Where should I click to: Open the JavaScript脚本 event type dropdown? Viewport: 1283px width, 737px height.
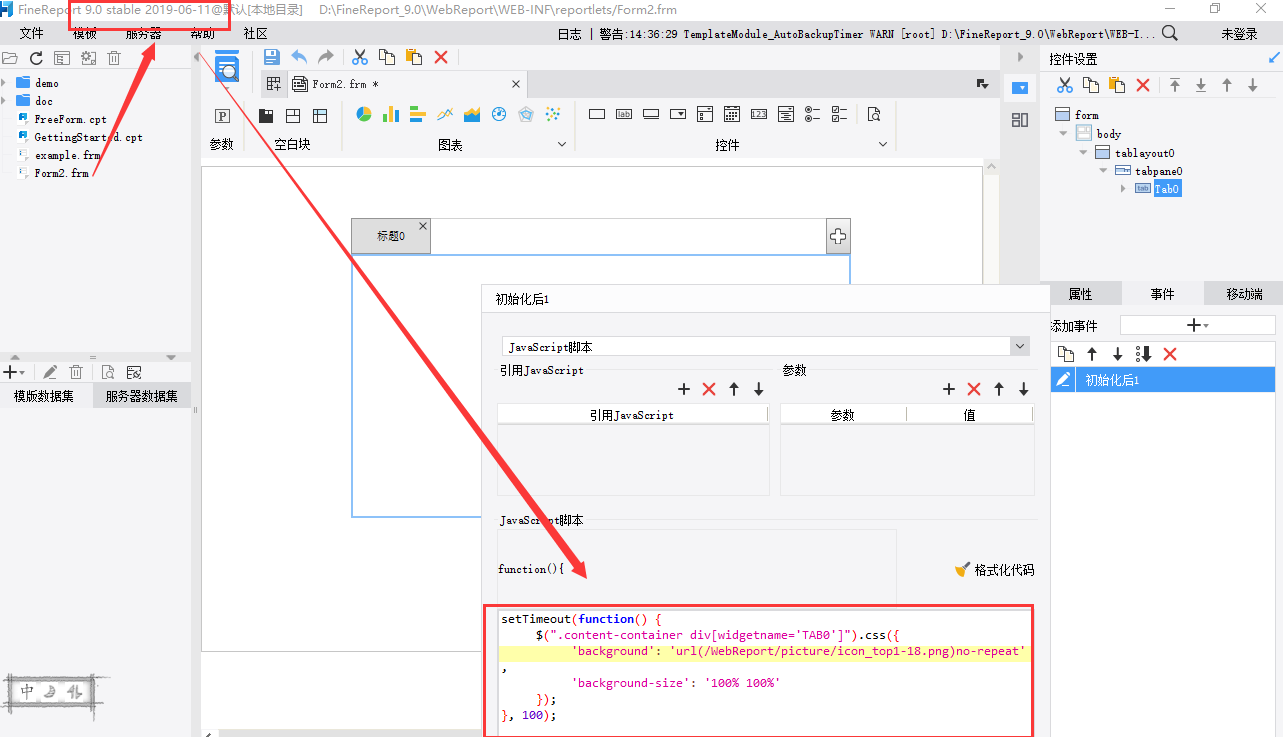[x=1020, y=346]
